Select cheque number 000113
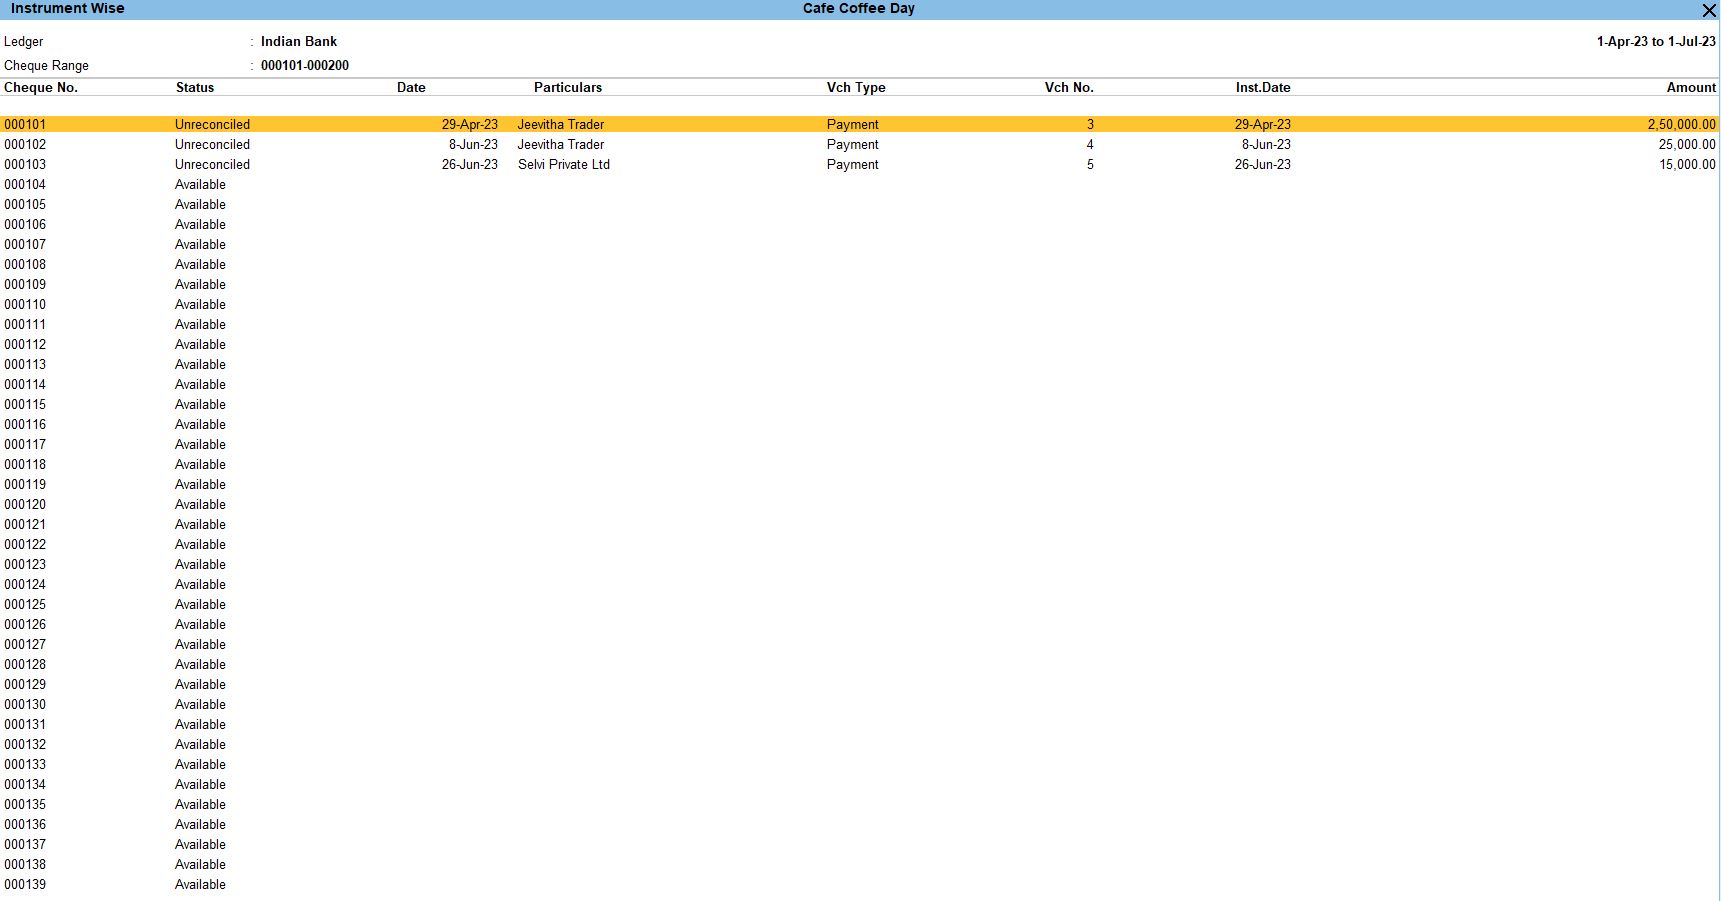1721x901 pixels. pyautogui.click(x=25, y=364)
